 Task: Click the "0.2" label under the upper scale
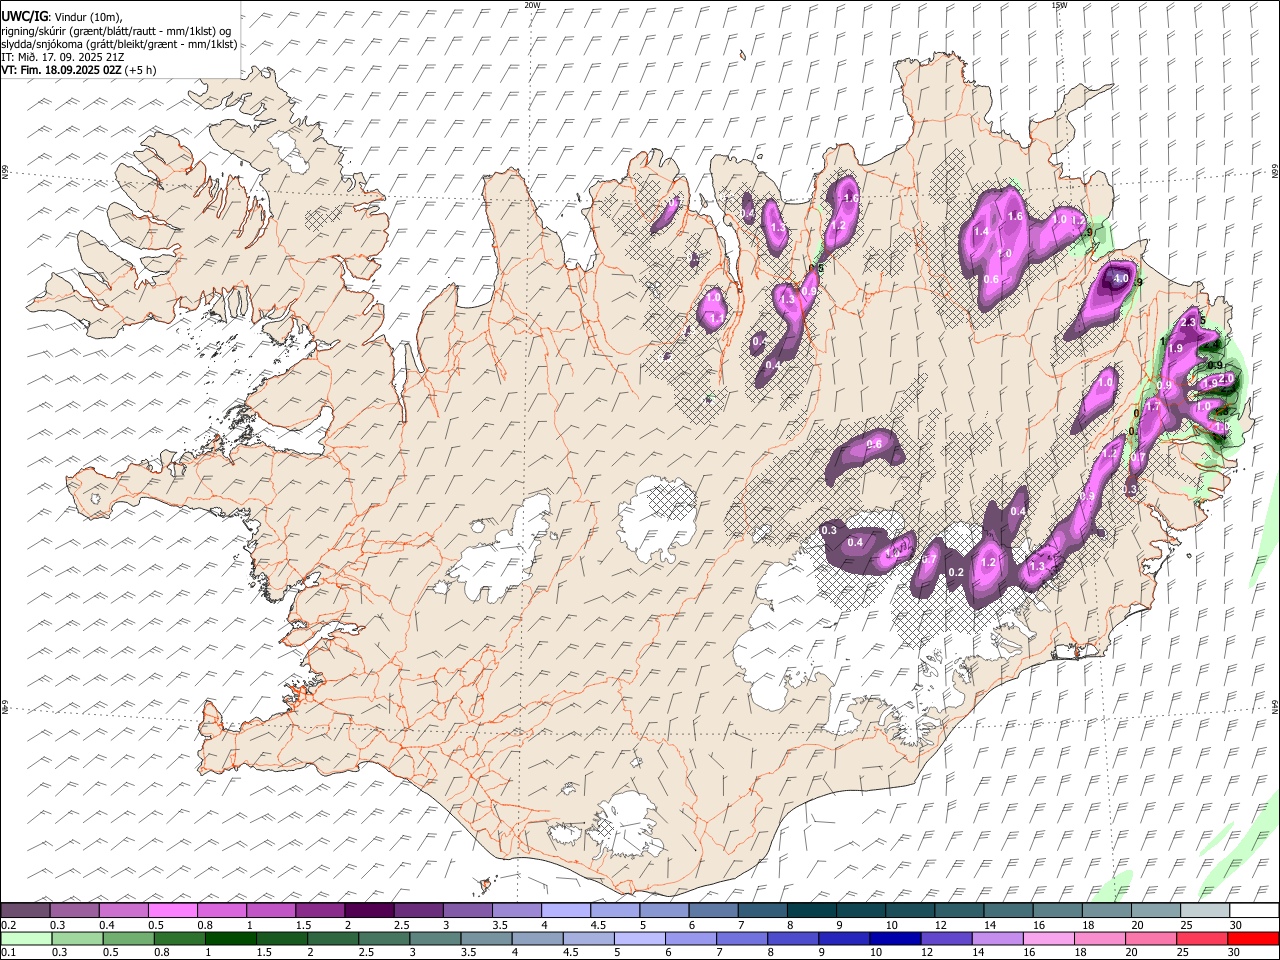8,924
